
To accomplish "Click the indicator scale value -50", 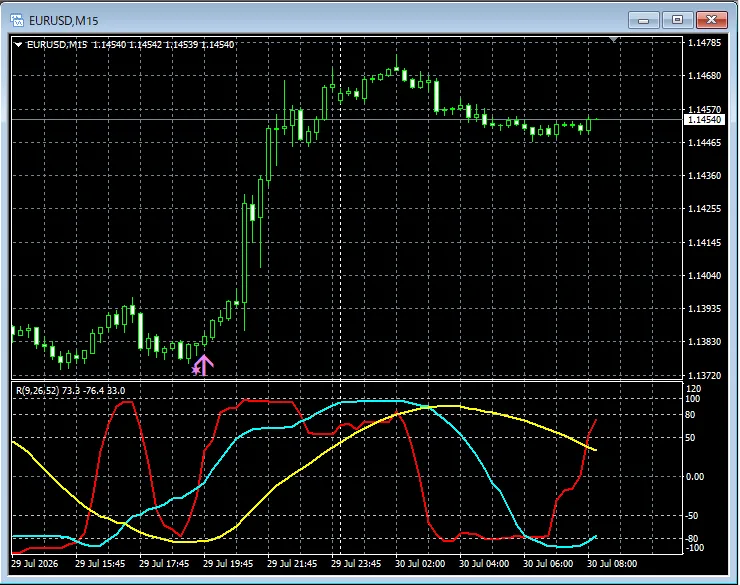I will [x=692, y=516].
